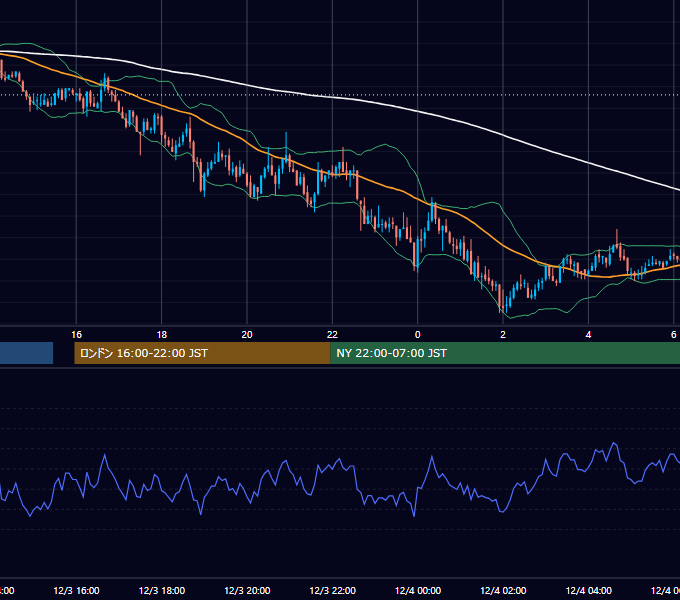Select the "22" hour label on upper time axis
The image size is (680, 600).
click(332, 334)
